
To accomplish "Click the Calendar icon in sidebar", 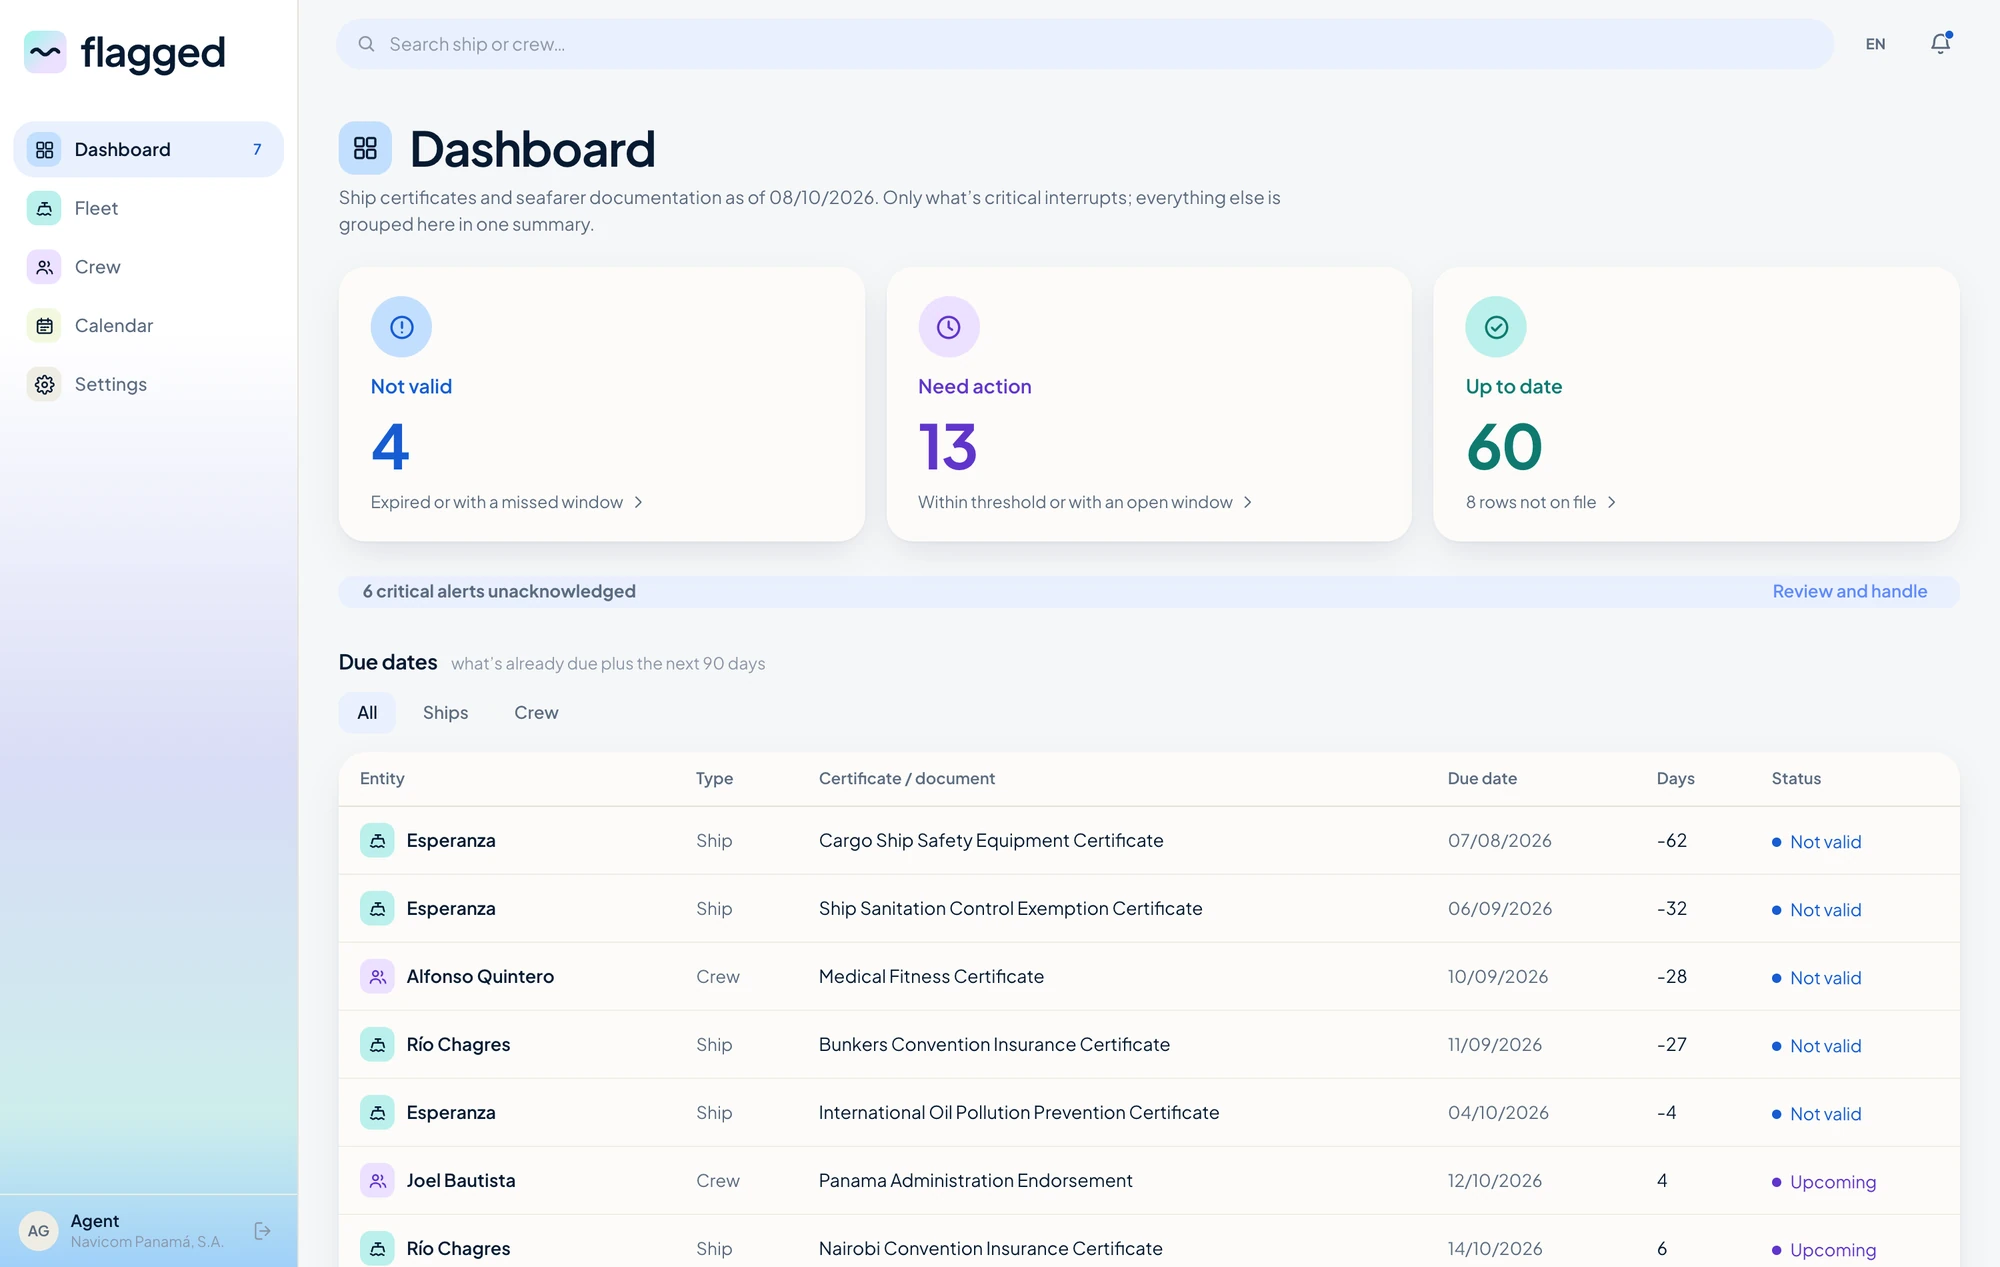I will 44,326.
